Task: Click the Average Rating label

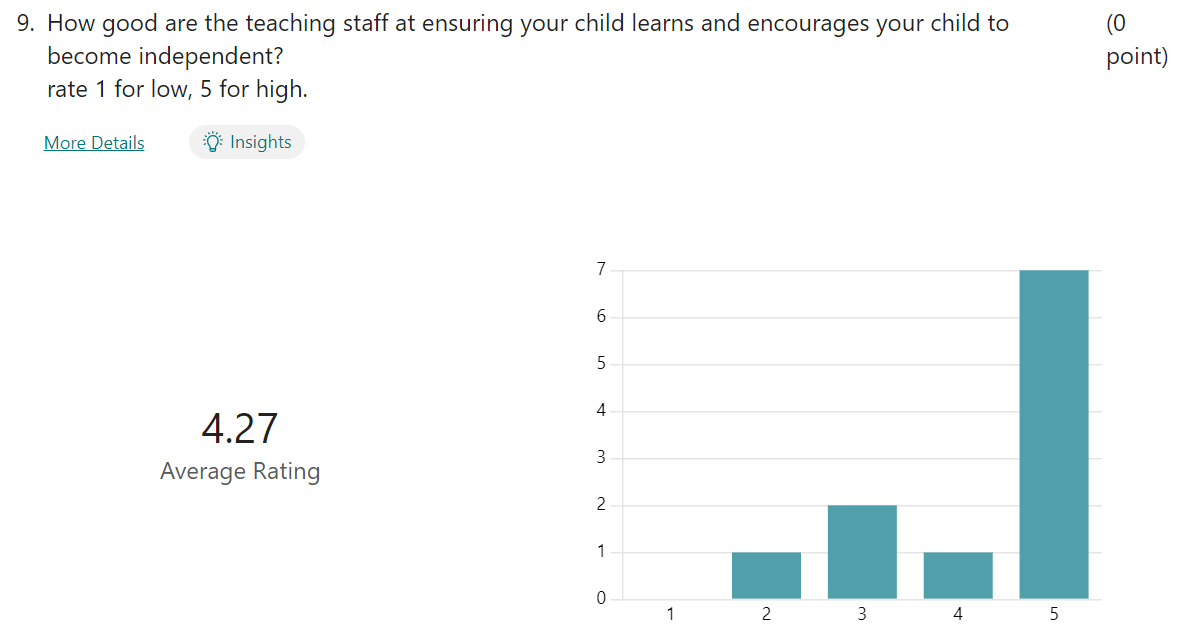Action: pyautogui.click(x=240, y=471)
